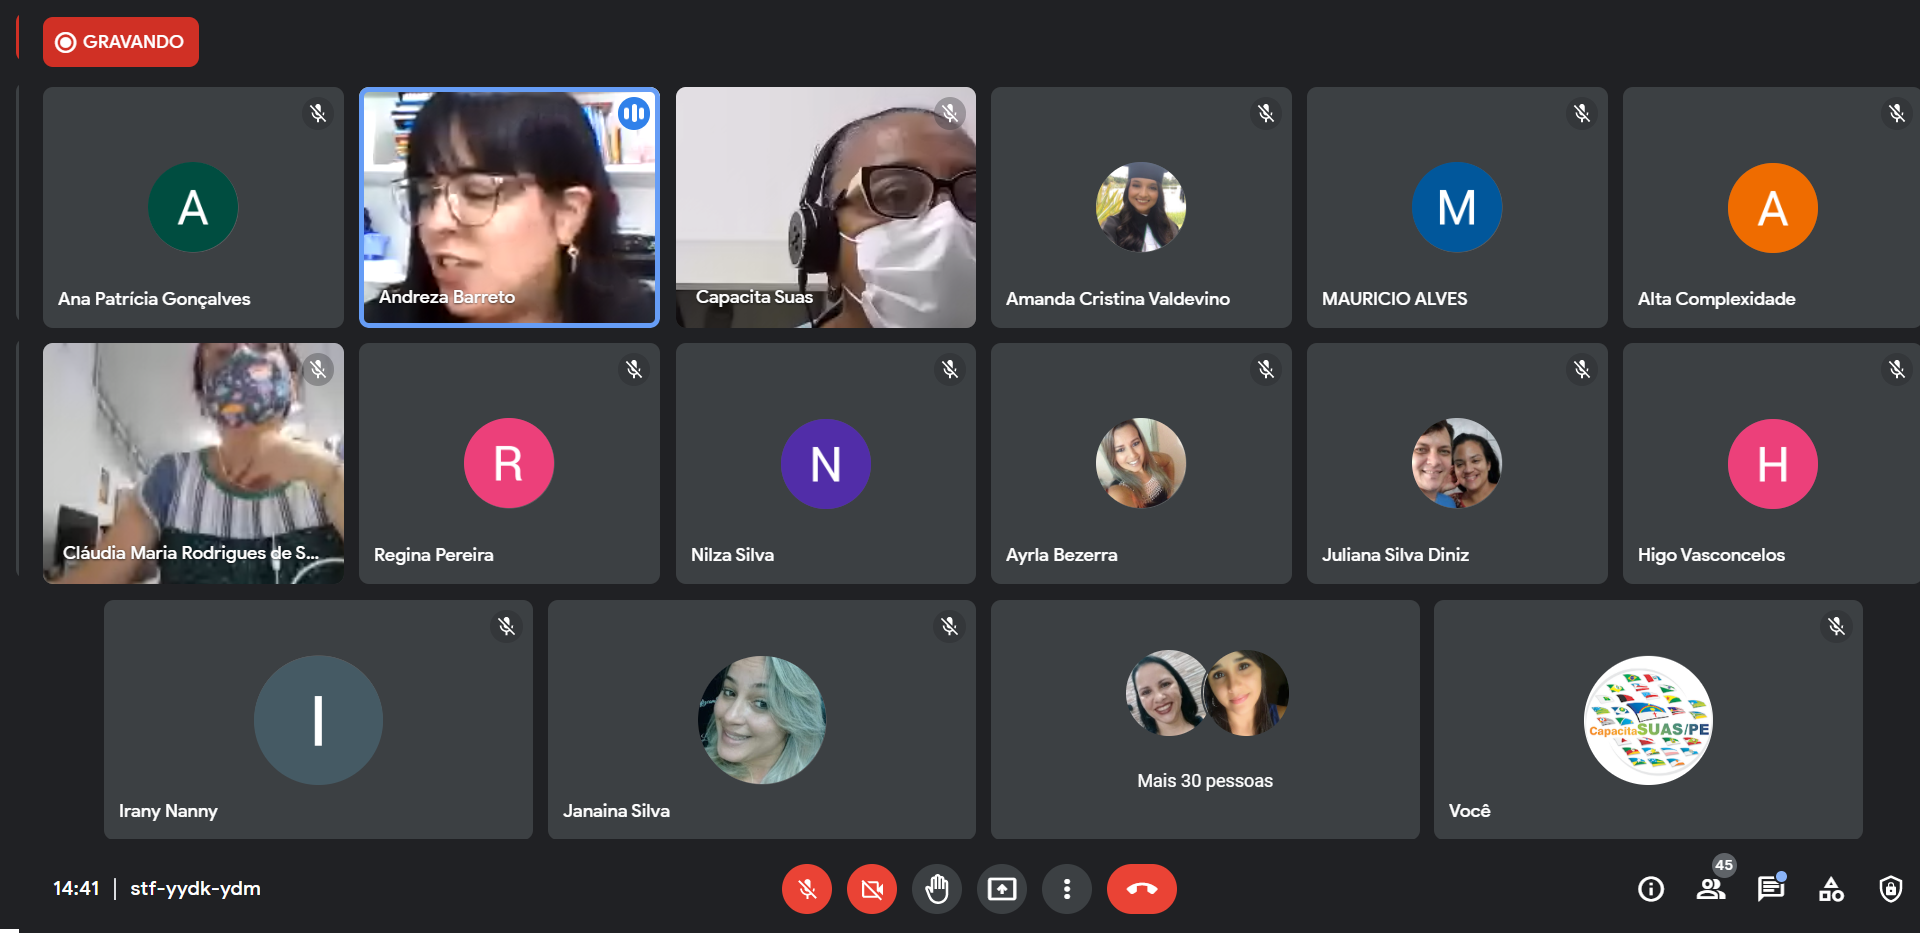Open the chat panel
This screenshot has height=933, width=1920.
[x=1771, y=889]
